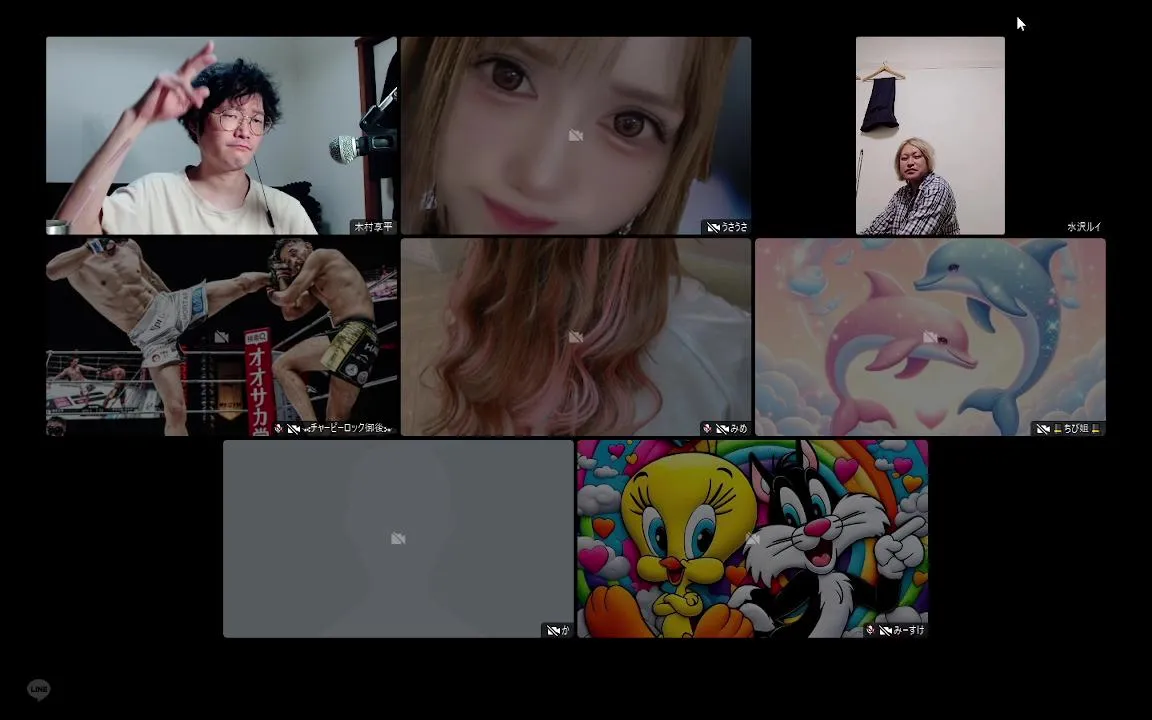Click the name label 木村享平

click(x=373, y=227)
